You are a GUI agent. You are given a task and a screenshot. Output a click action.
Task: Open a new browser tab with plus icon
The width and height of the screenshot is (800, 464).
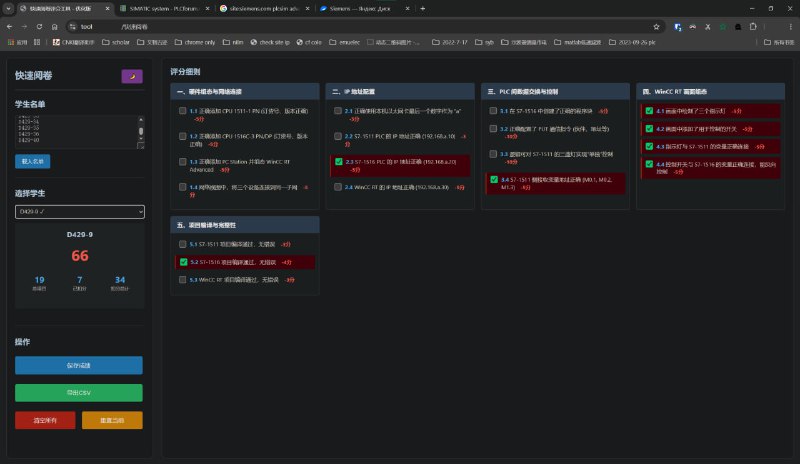coord(423,8)
